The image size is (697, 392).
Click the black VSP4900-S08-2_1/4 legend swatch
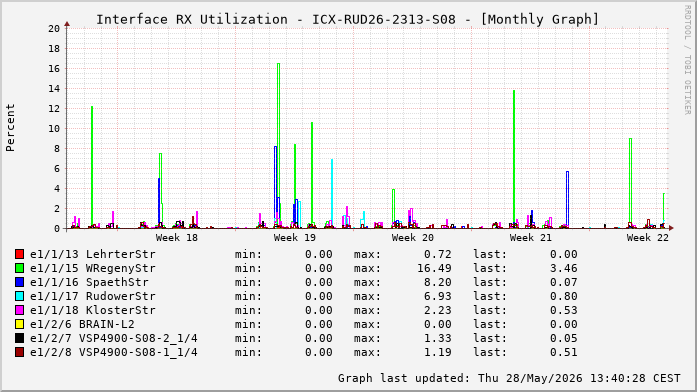(19, 338)
